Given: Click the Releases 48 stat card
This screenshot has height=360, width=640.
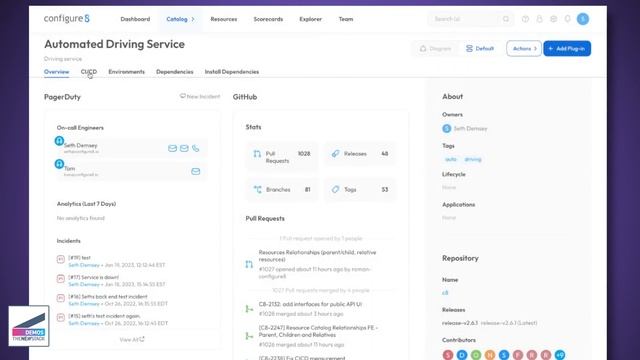Looking at the screenshot, I should coord(360,154).
